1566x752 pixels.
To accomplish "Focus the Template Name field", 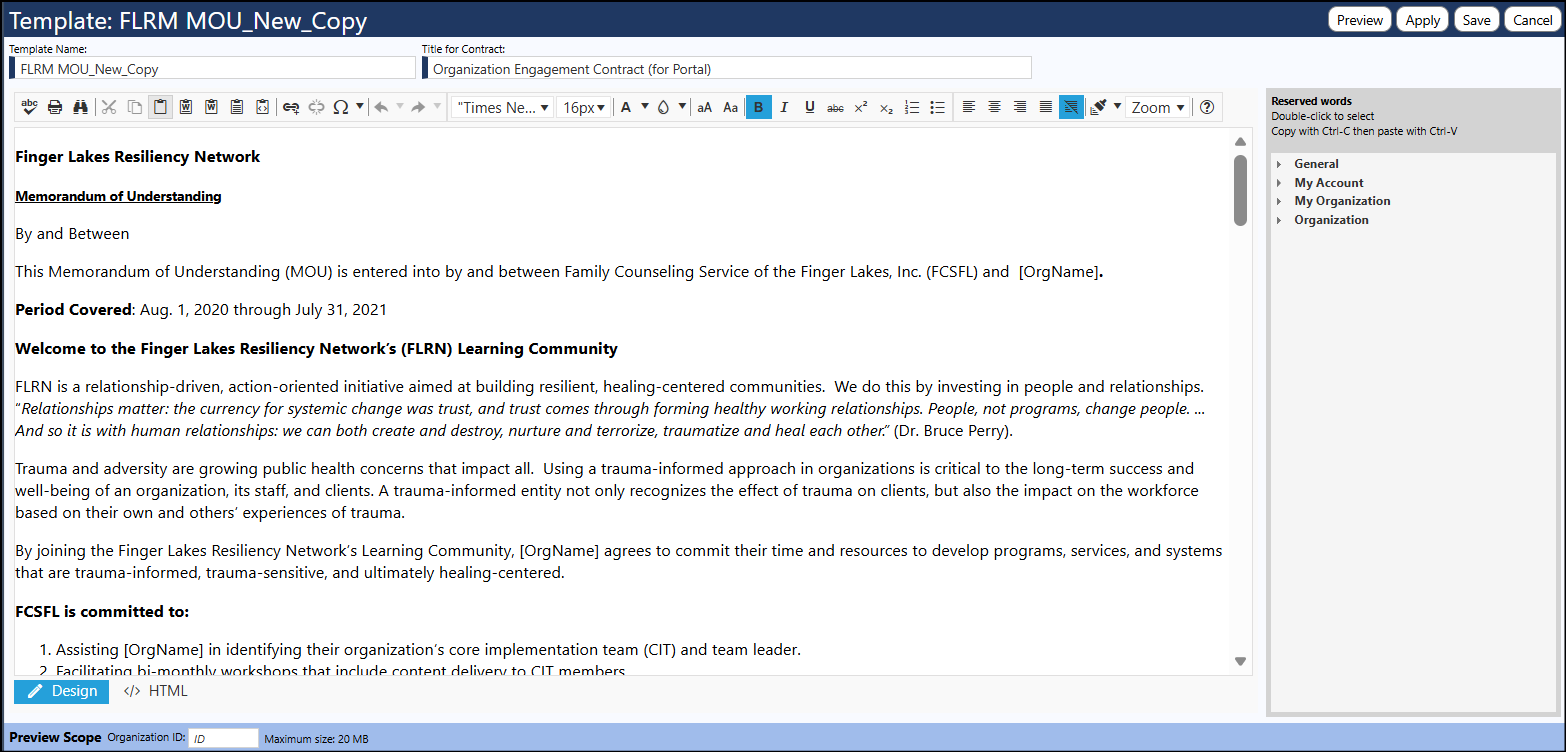I will pos(215,68).
